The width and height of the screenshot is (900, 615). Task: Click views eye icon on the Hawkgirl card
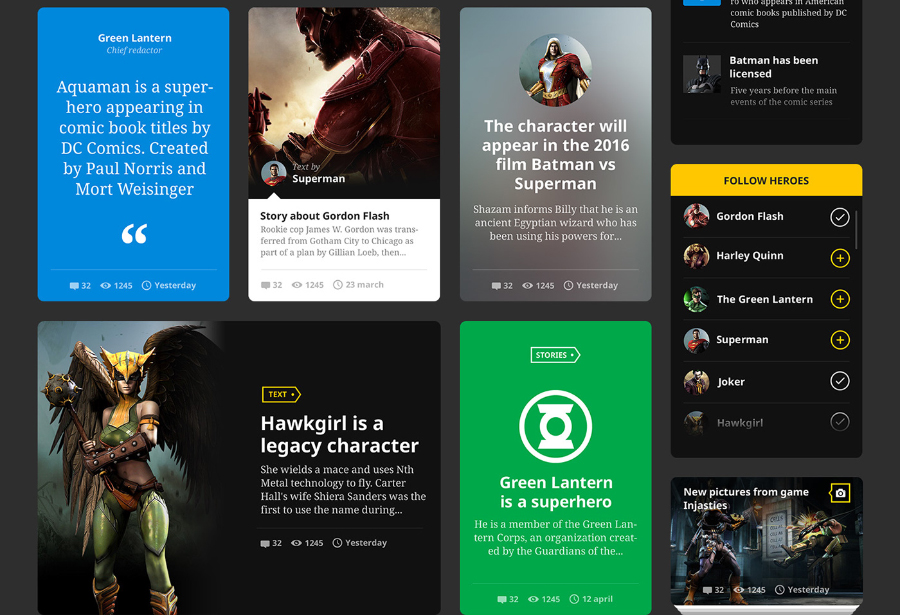click(296, 543)
